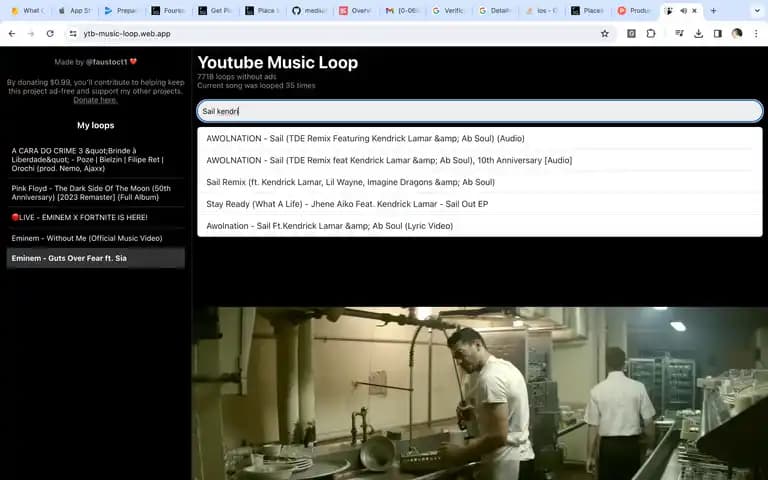Play 'Pink Floyd - The Dark Side Of The Moon' loop
This screenshot has height=480, width=768.
(x=96, y=193)
